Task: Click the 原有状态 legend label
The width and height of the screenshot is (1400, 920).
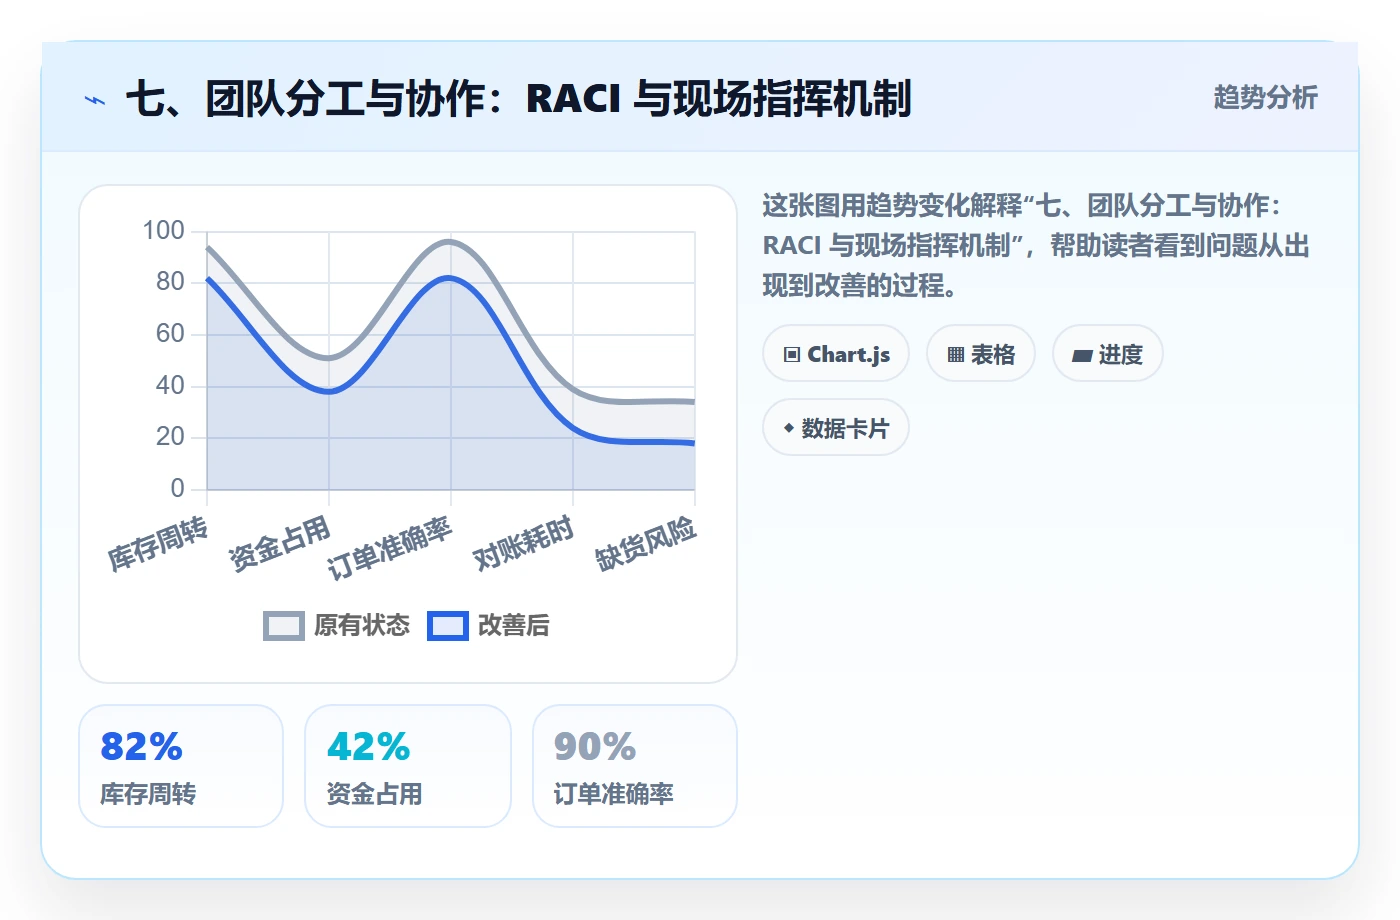Action: [x=362, y=626]
